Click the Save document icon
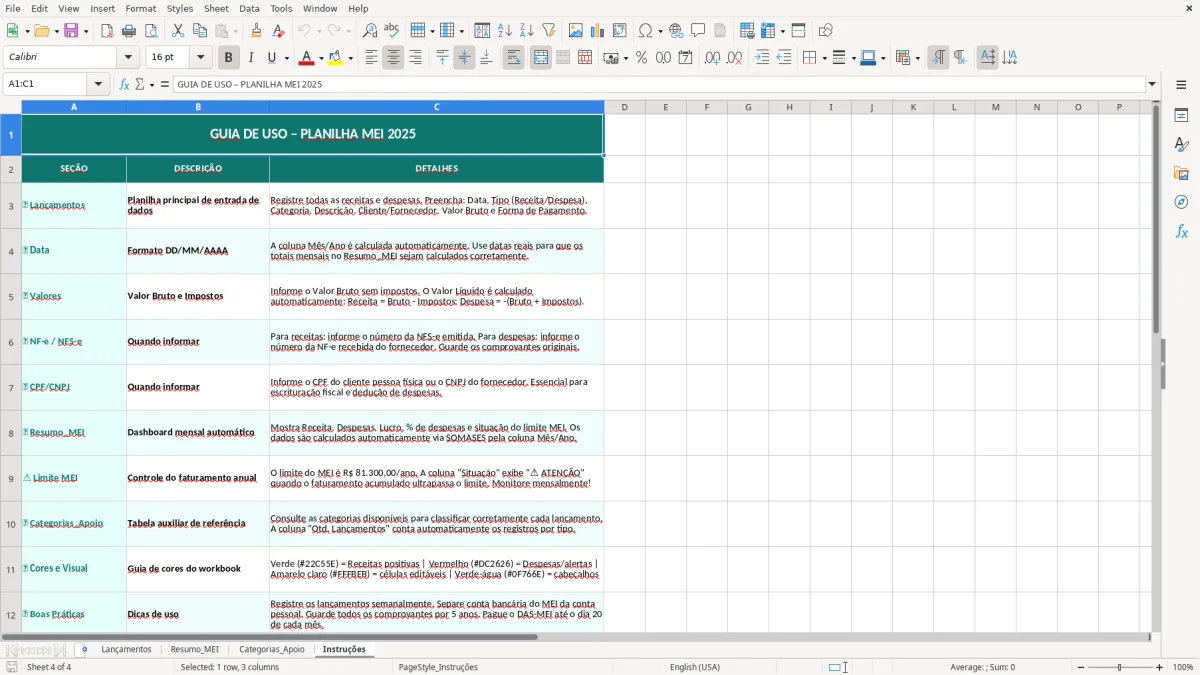The image size is (1200, 675). [71, 31]
